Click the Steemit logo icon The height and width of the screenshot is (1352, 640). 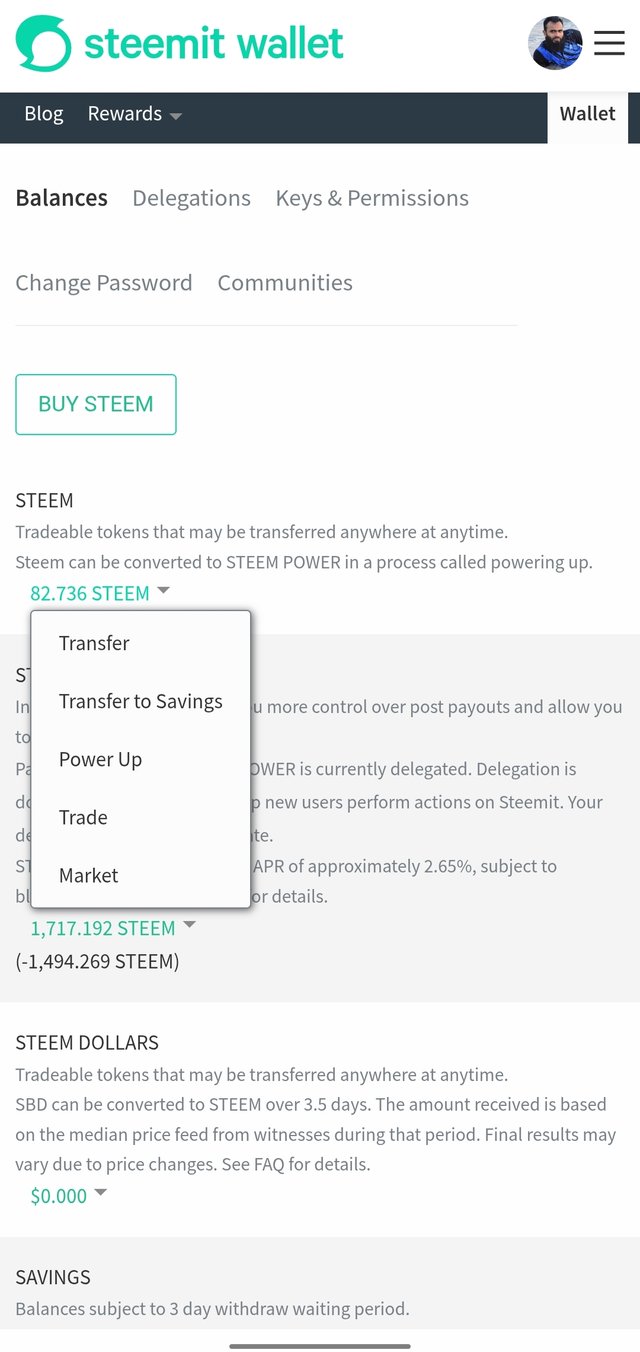[44, 44]
